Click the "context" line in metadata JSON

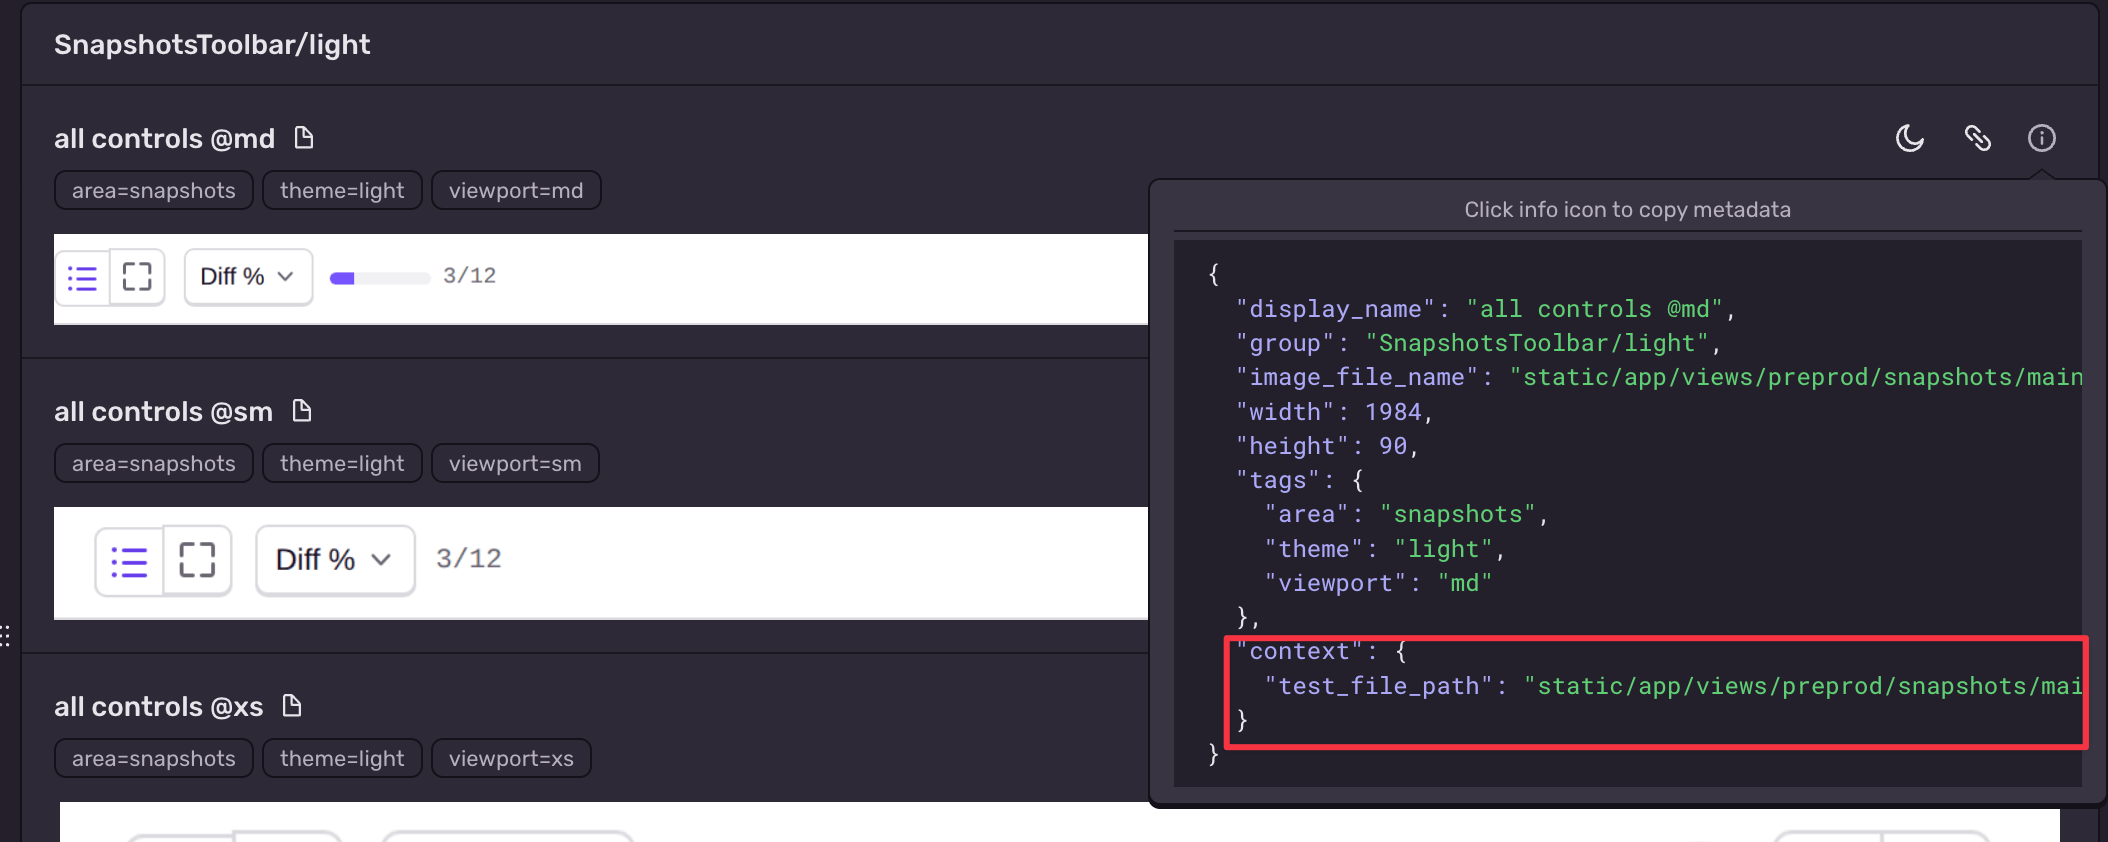click(x=1322, y=651)
